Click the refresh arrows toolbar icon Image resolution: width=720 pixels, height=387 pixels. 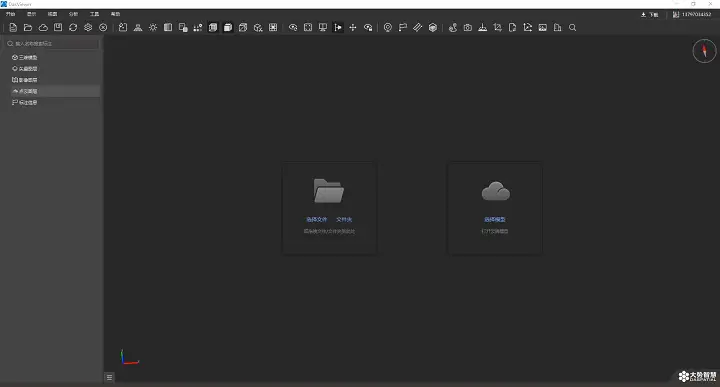point(73,28)
